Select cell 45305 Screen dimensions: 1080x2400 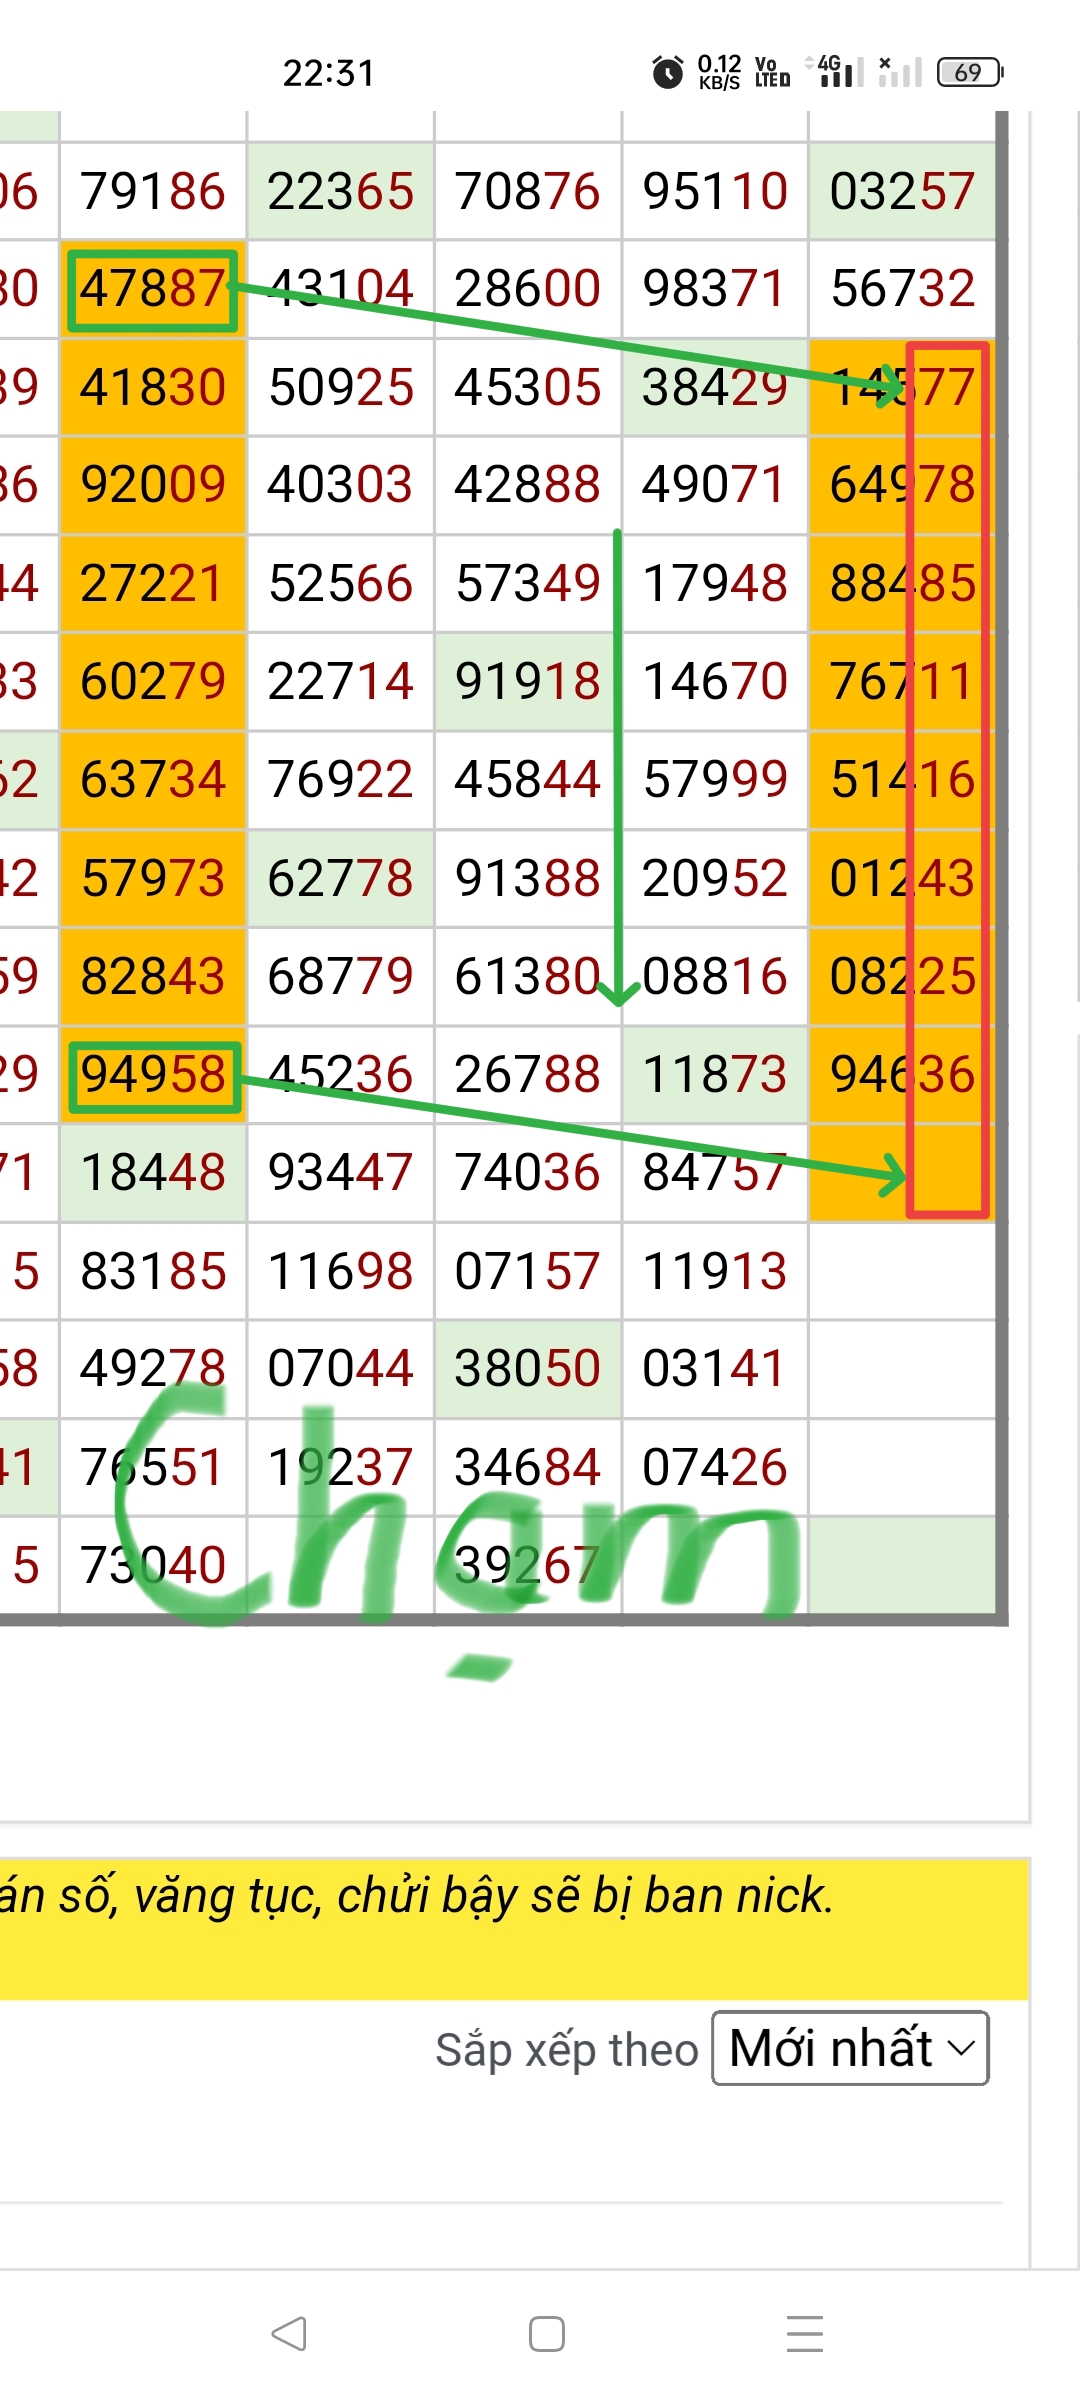tap(528, 387)
